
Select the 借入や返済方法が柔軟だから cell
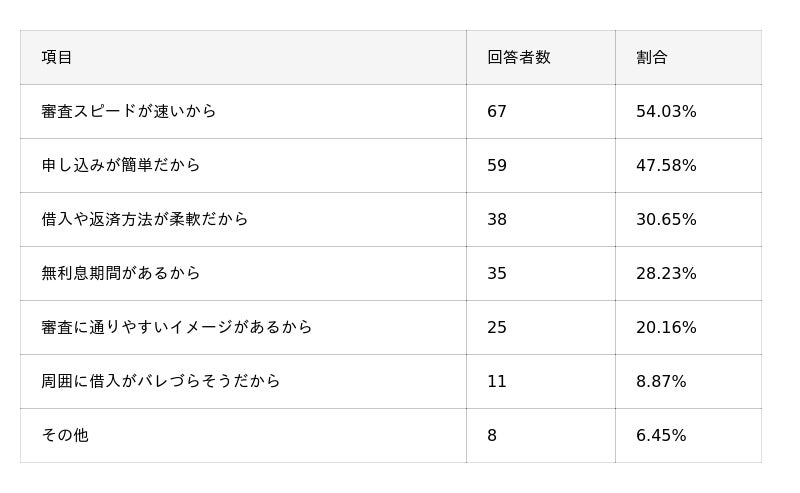click(x=145, y=220)
